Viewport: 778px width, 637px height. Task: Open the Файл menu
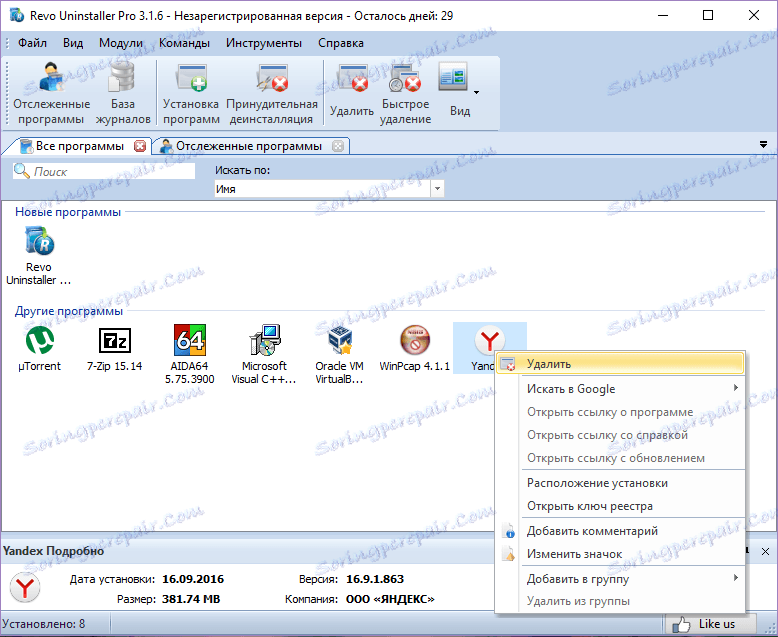click(32, 43)
